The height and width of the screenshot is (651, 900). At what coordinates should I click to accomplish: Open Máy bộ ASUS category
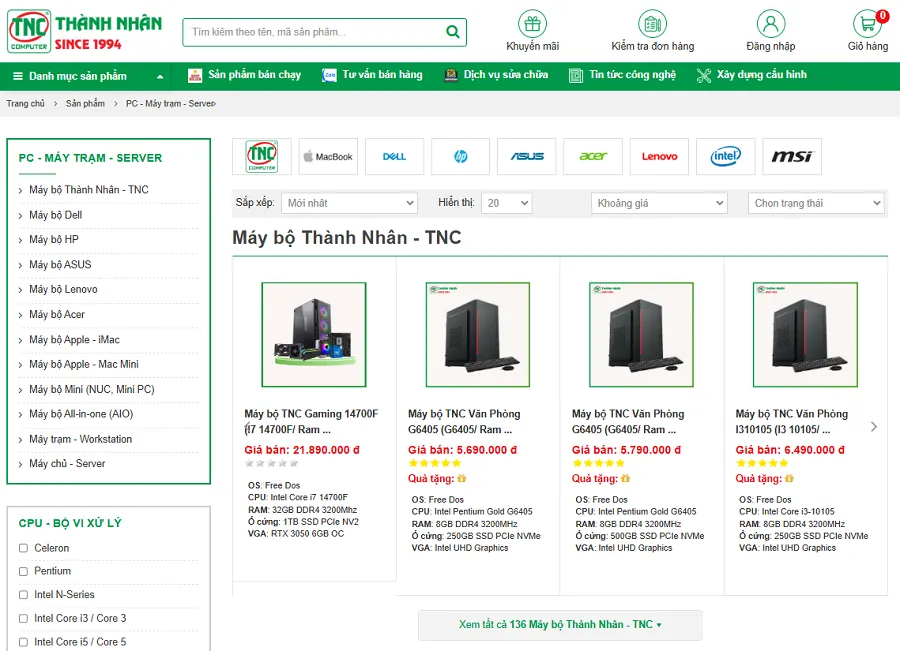click(60, 265)
